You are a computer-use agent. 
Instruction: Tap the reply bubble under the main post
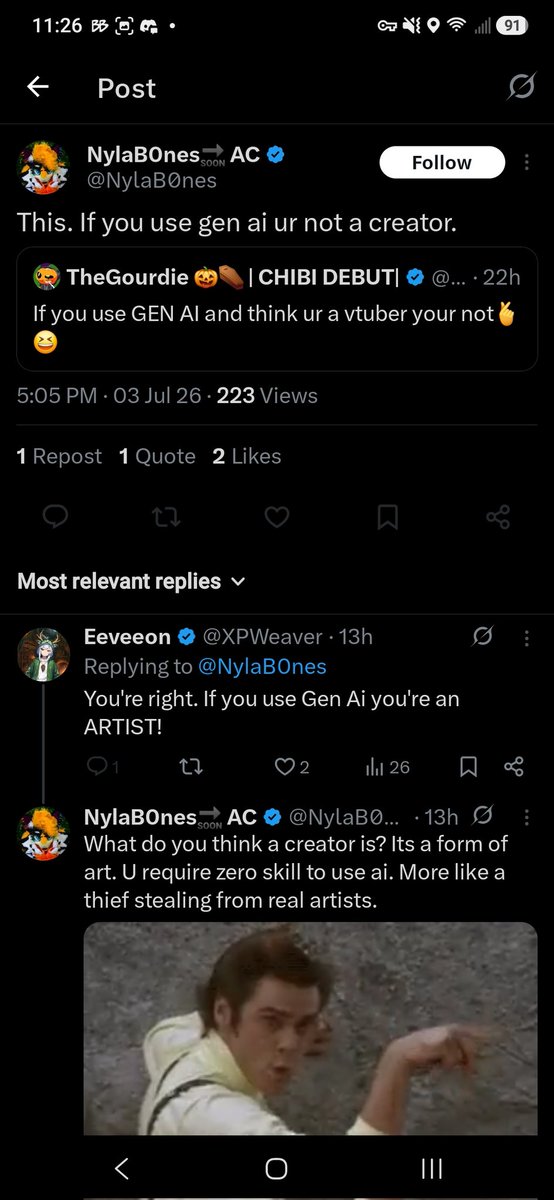(x=57, y=517)
